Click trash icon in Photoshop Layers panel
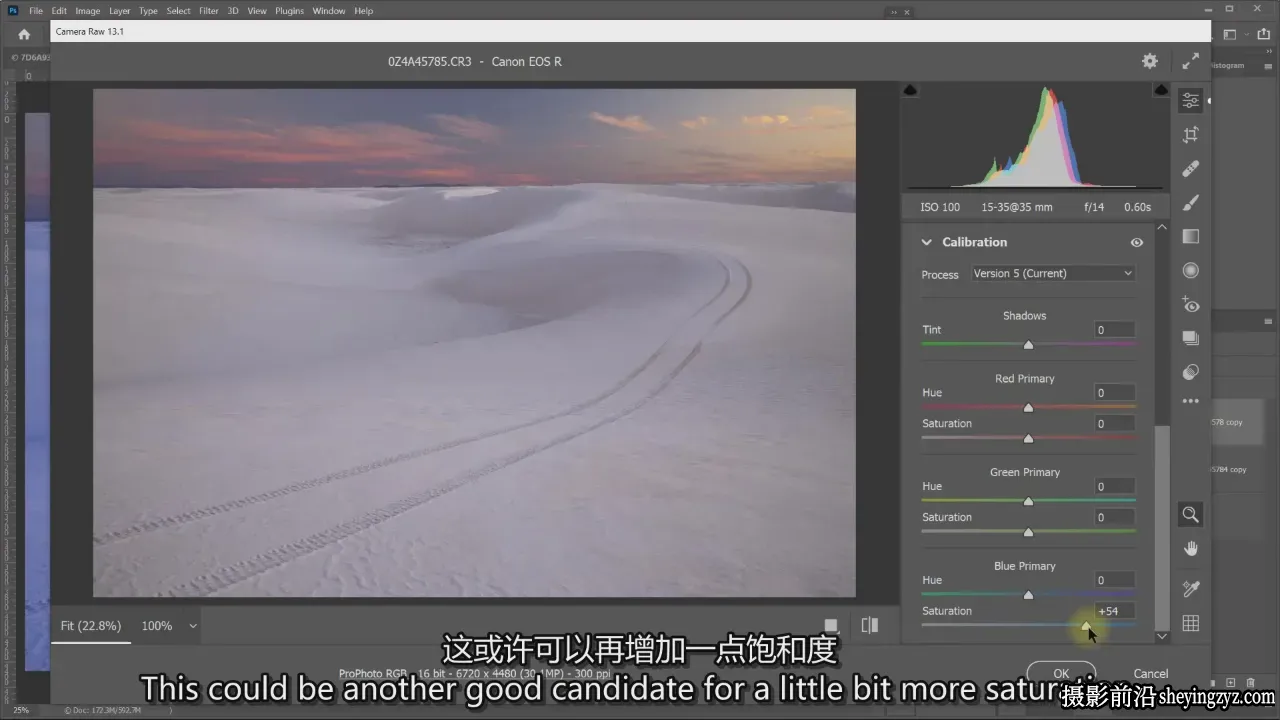 1251,682
